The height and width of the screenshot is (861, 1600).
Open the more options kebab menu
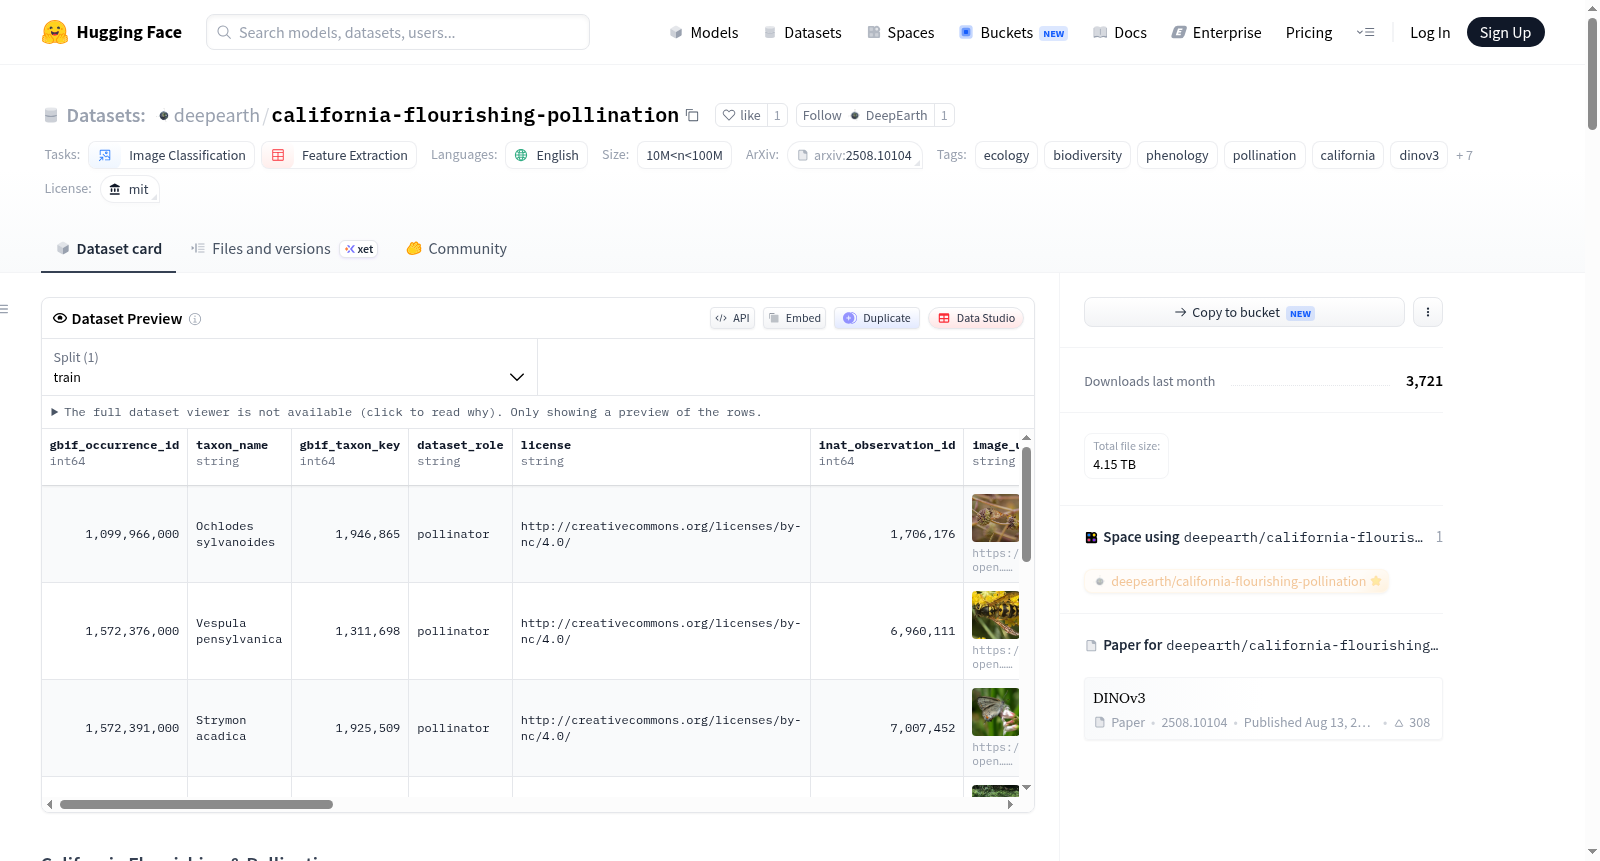pos(1428,312)
